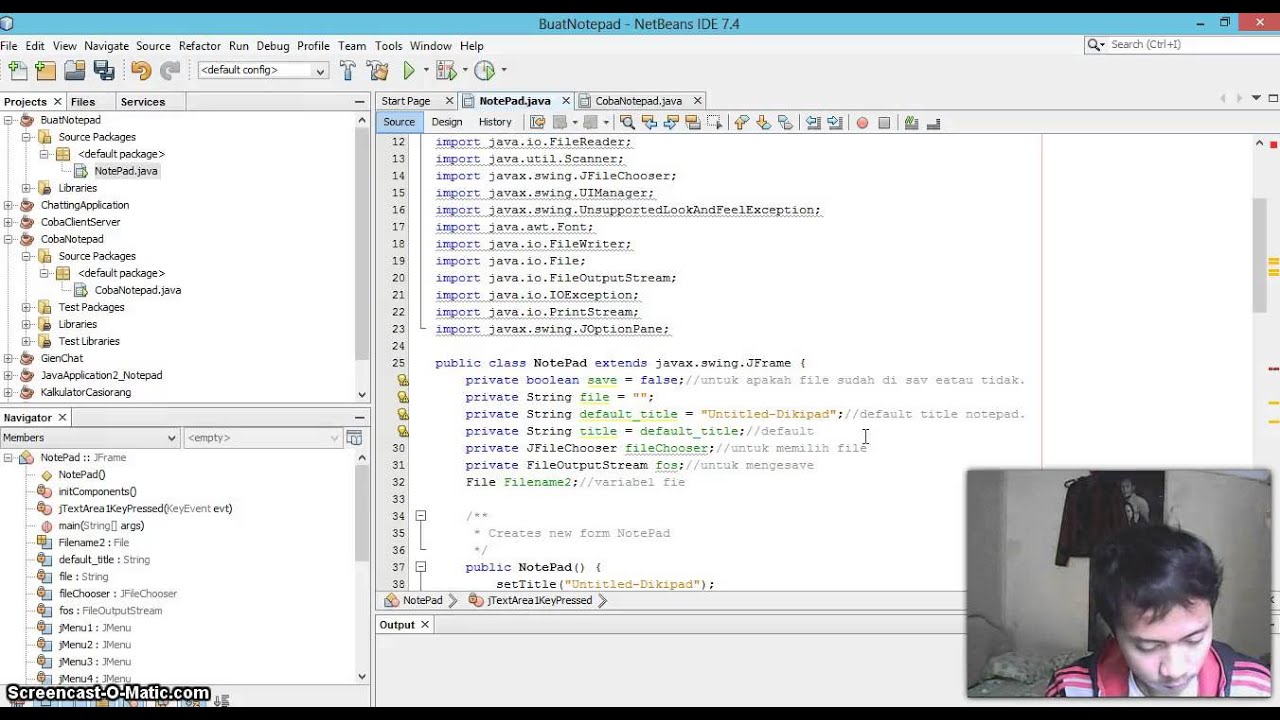This screenshot has height=720, width=1280.
Task: Open Debug Project dropdown arrow
Action: coord(464,70)
